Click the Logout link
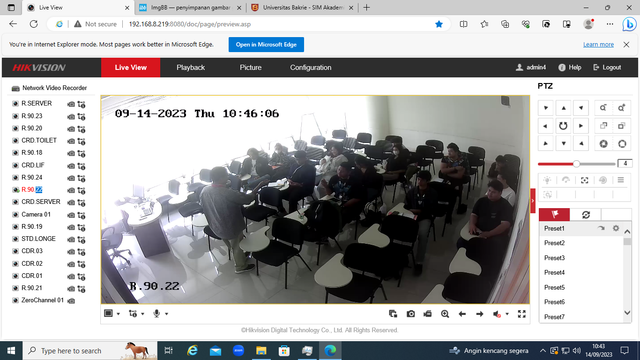 click(607, 67)
